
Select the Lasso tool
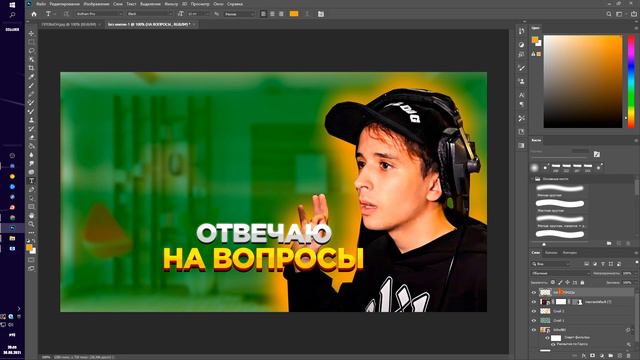(31, 51)
